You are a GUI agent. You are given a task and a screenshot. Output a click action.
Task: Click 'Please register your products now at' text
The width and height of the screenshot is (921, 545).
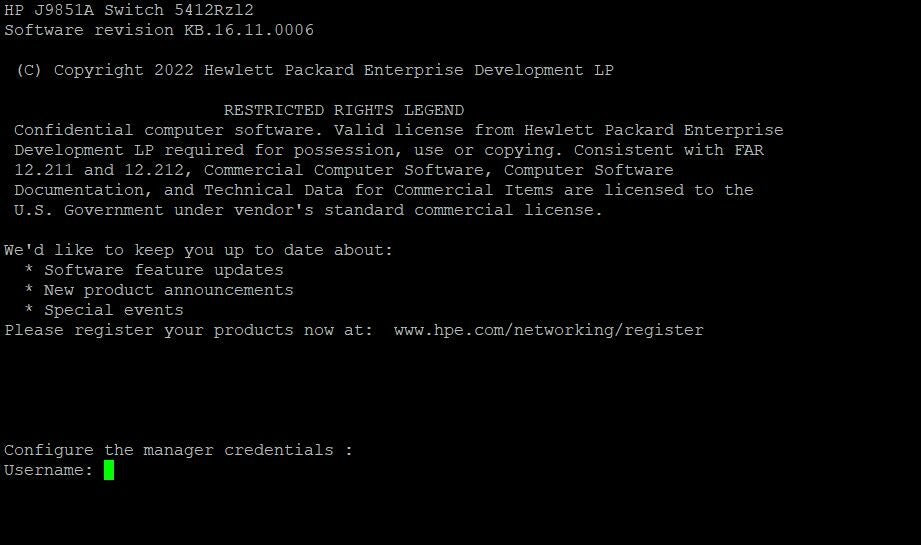tap(189, 330)
